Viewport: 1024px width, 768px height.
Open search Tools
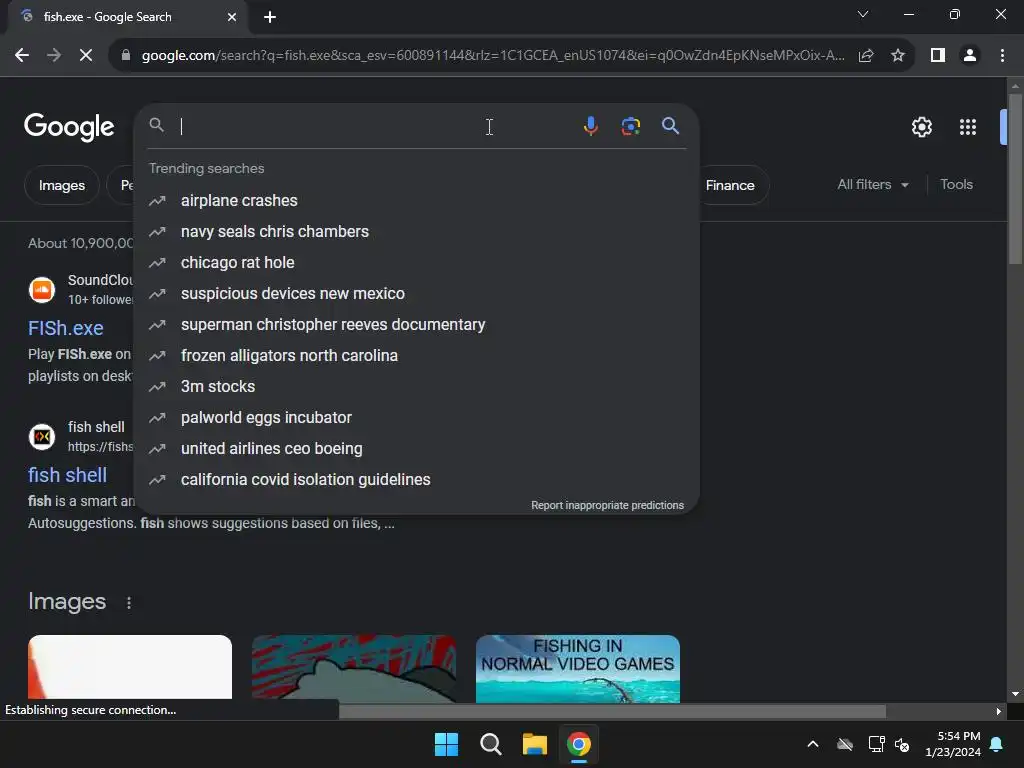coord(956,185)
